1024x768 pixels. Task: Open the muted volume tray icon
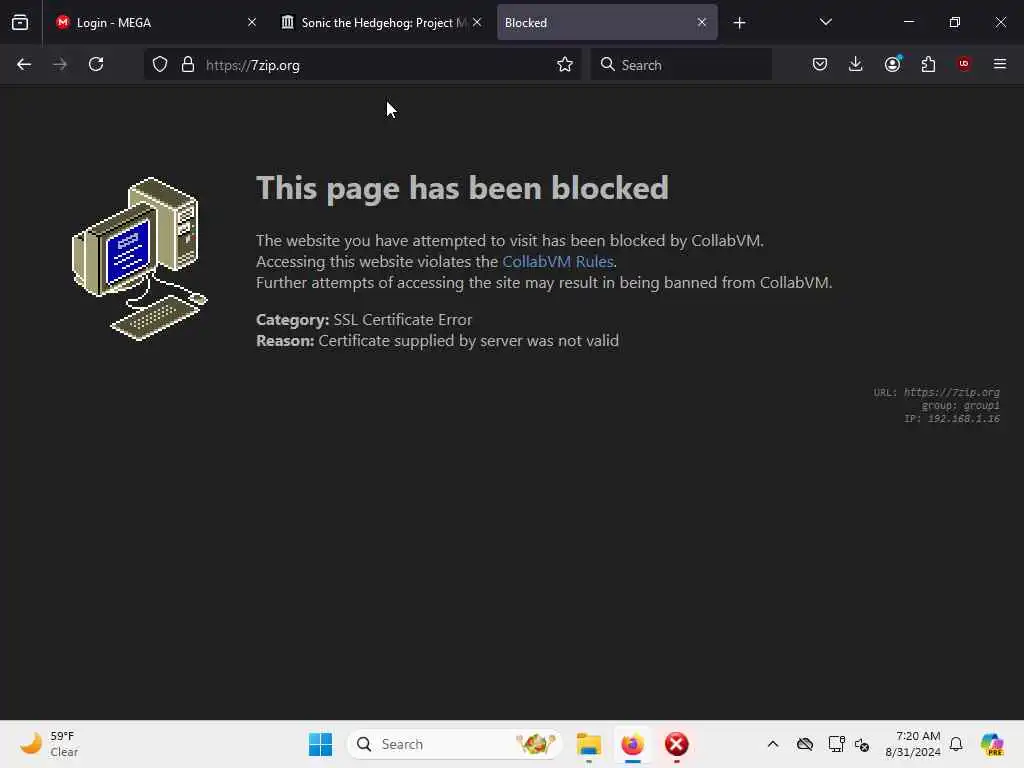coord(862,744)
